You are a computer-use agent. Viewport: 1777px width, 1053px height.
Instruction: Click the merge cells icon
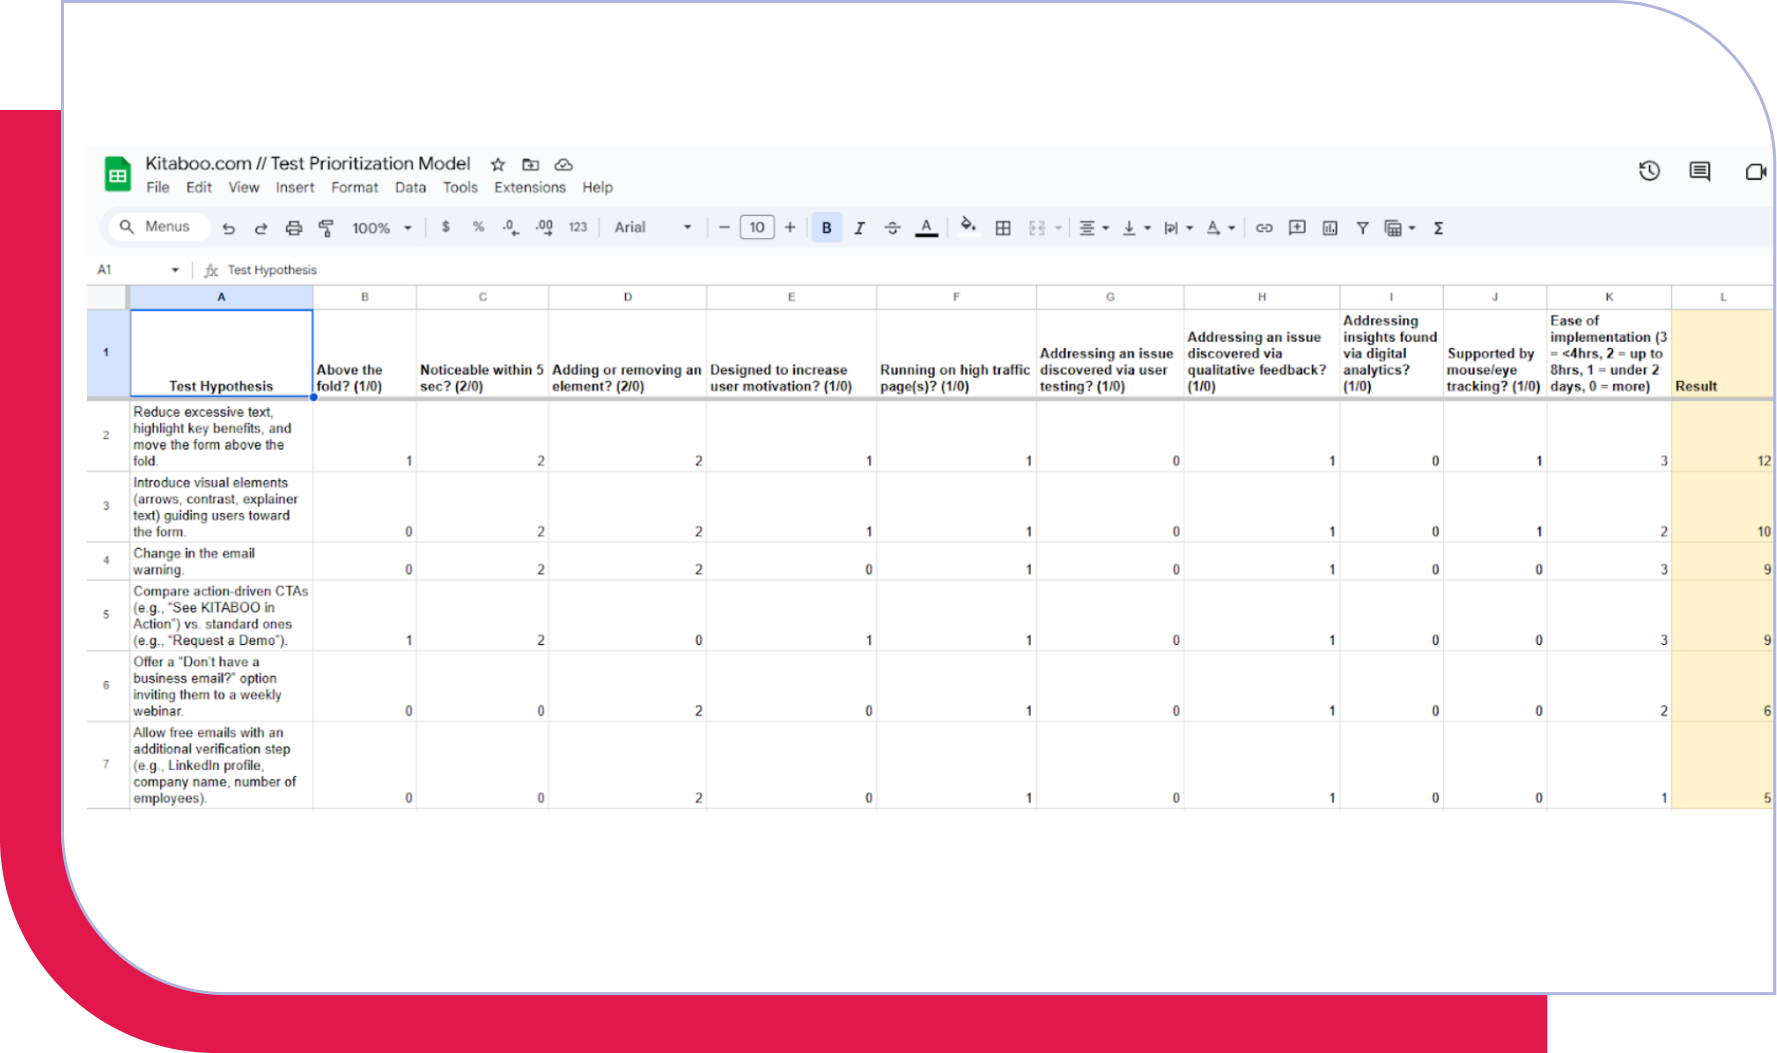click(x=1037, y=228)
